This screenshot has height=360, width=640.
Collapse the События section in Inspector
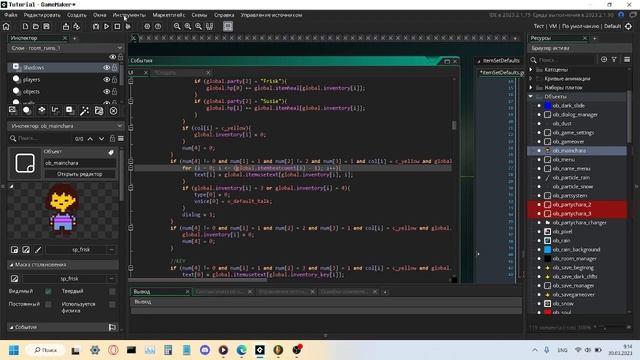coord(11,327)
